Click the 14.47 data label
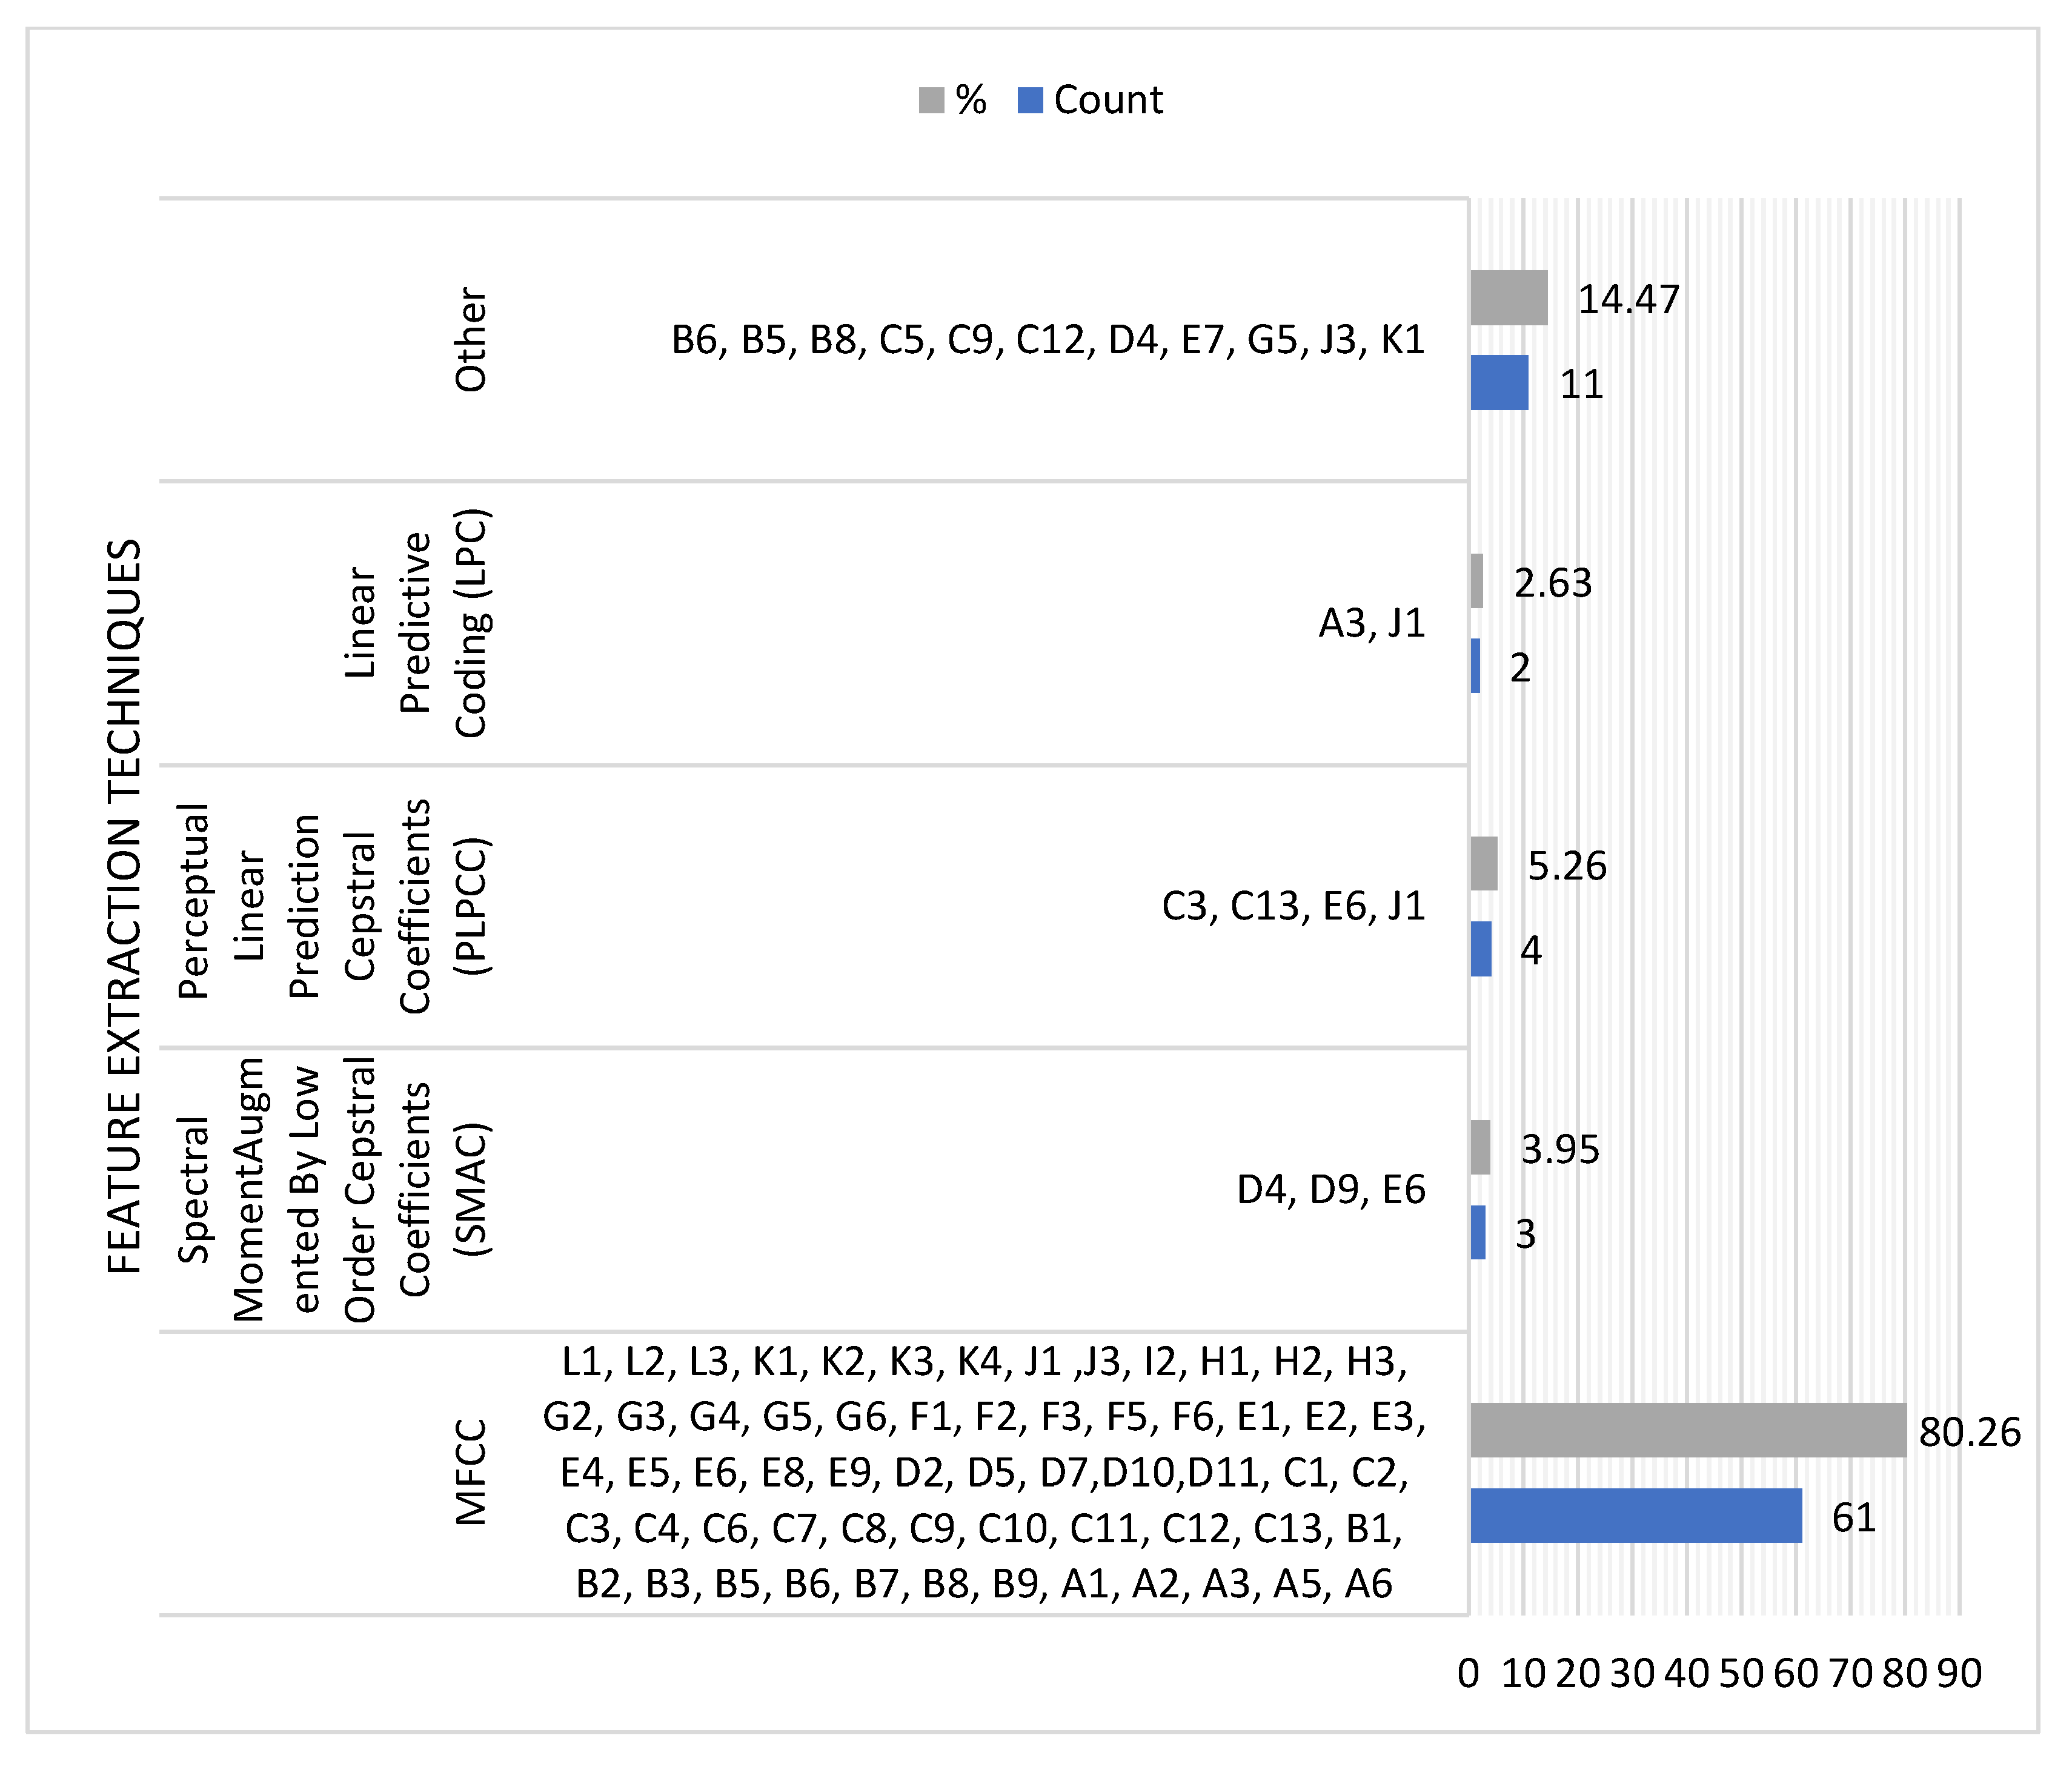This screenshot has height=1770, width=2072. 1628,300
